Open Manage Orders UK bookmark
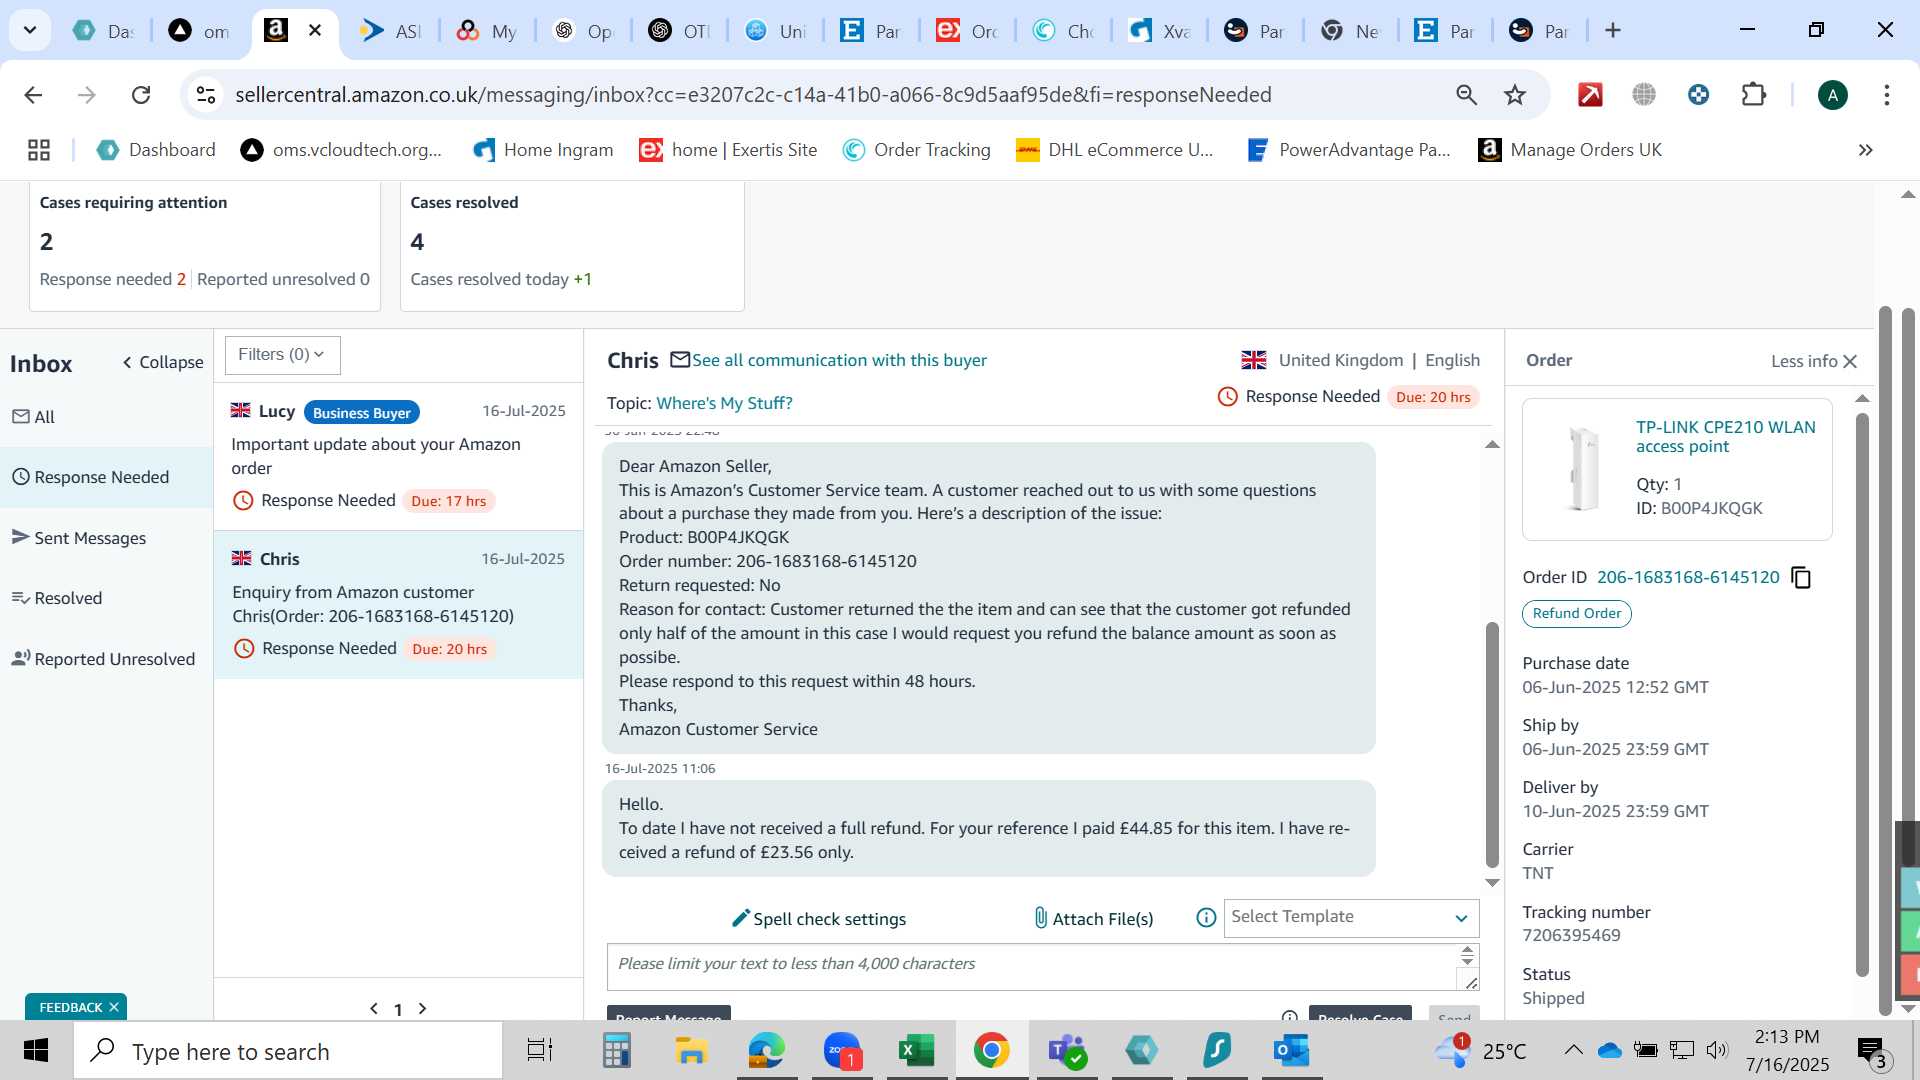This screenshot has width=1920, height=1080. click(1570, 150)
